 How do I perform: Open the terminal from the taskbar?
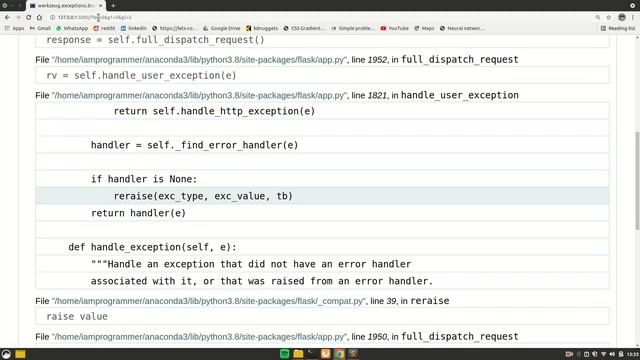[x=312, y=354]
